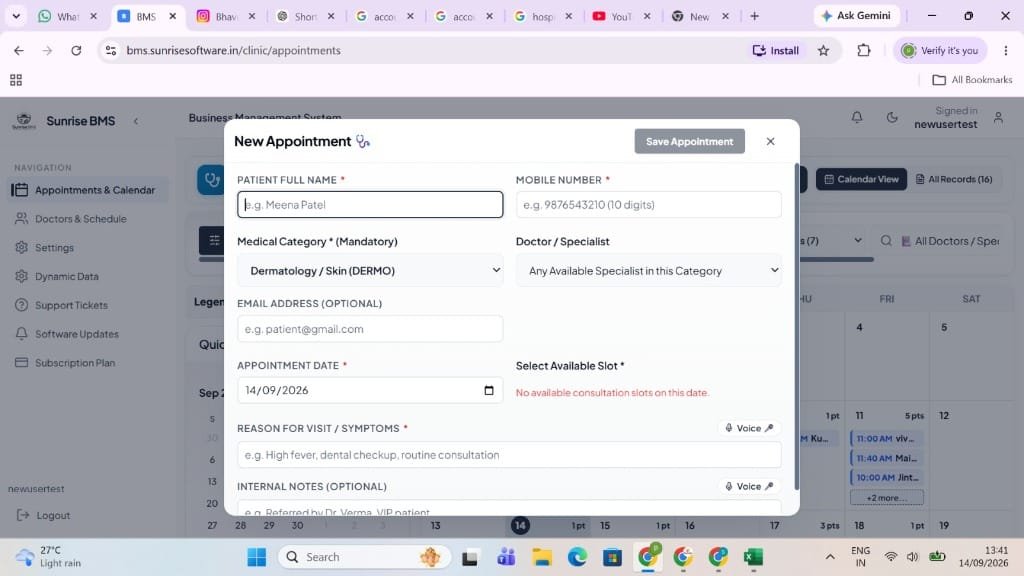Click Voice input for Internal Notes
This screenshot has width=1024, height=576.
749,487
